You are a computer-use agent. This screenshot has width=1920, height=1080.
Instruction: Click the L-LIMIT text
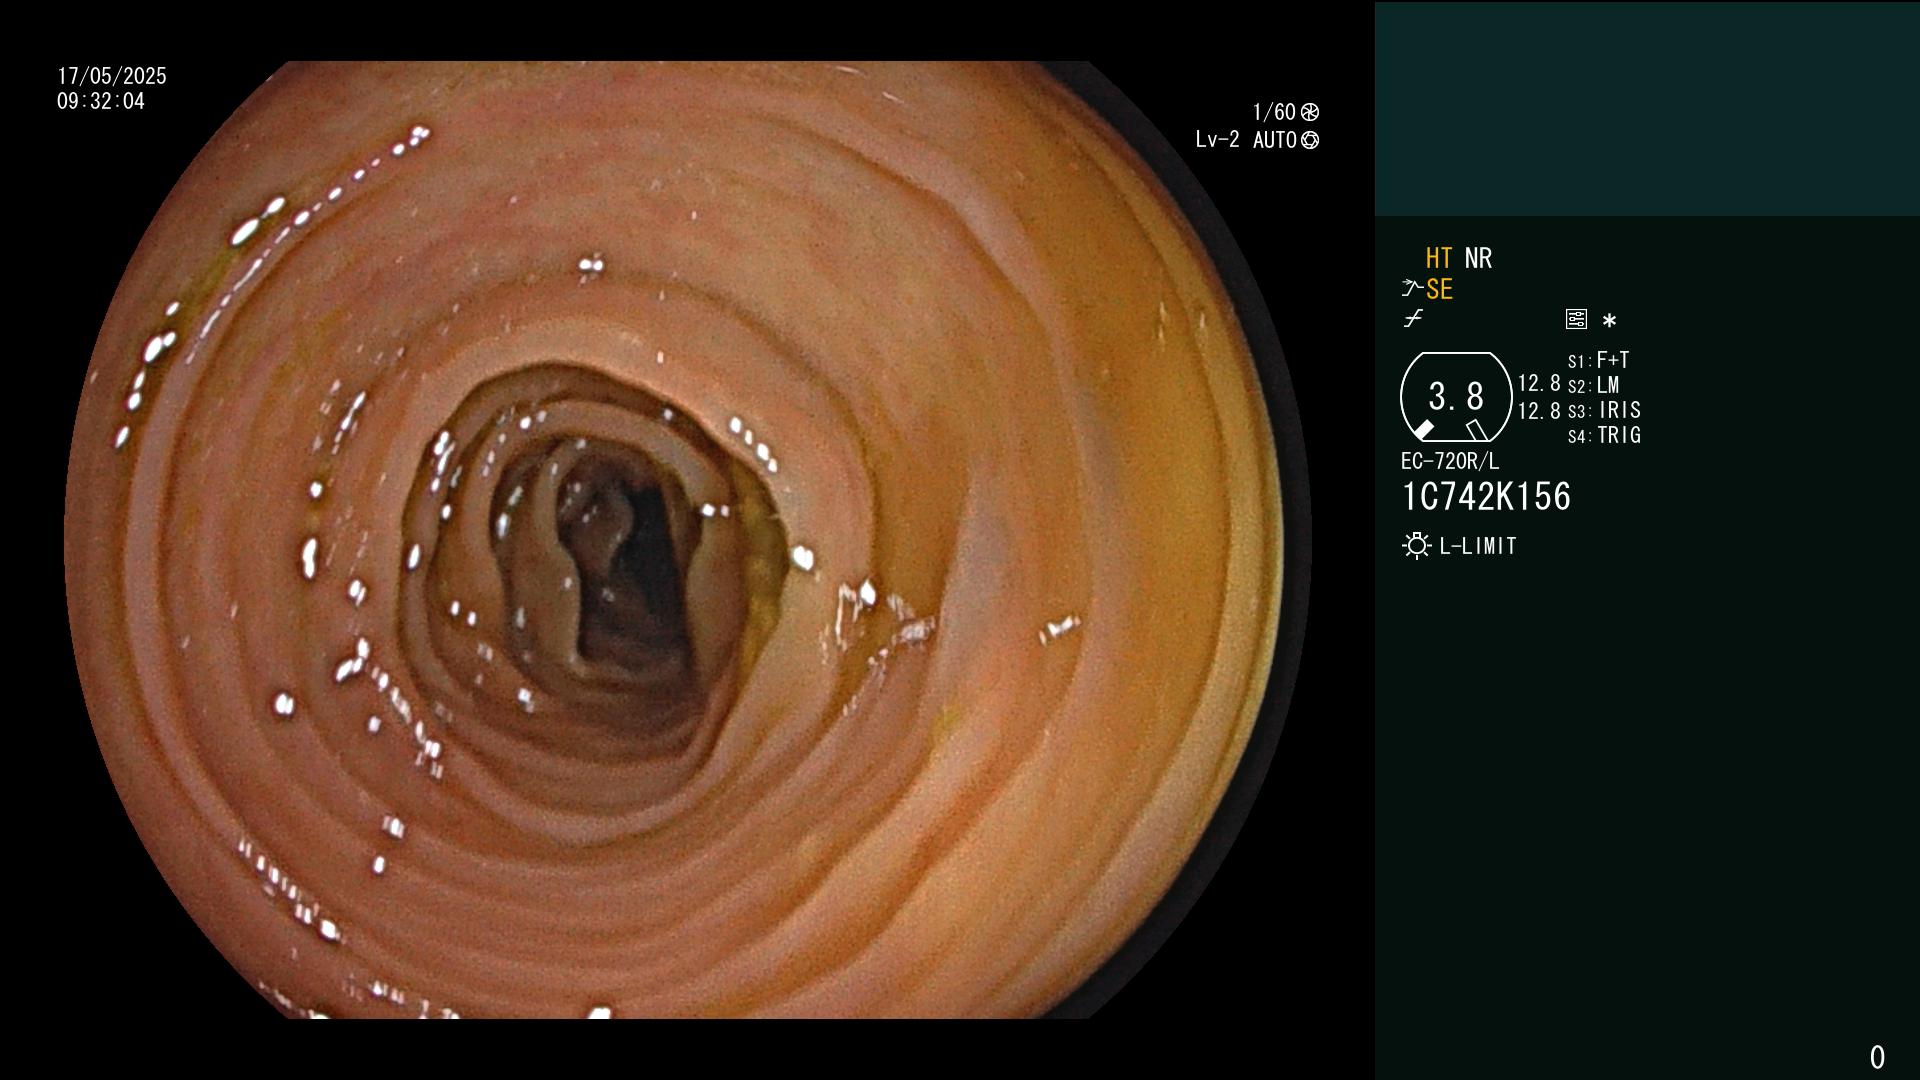click(x=1478, y=546)
